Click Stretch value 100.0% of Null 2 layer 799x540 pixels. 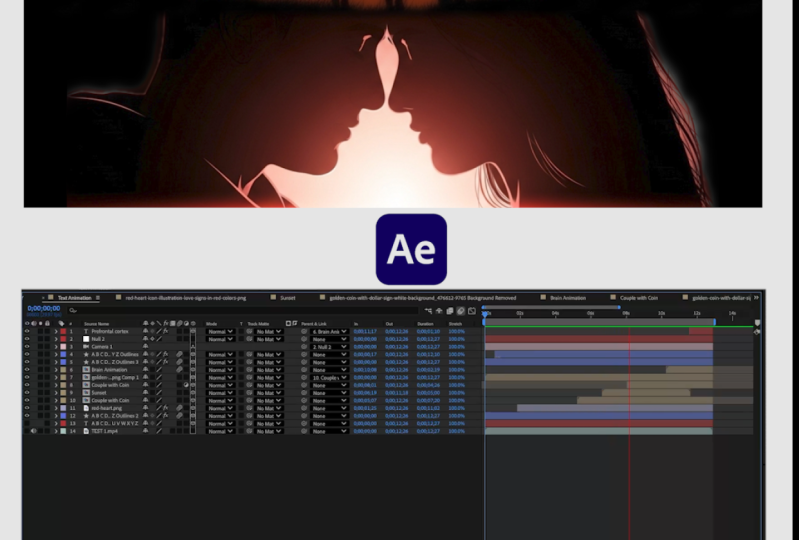tap(456, 339)
